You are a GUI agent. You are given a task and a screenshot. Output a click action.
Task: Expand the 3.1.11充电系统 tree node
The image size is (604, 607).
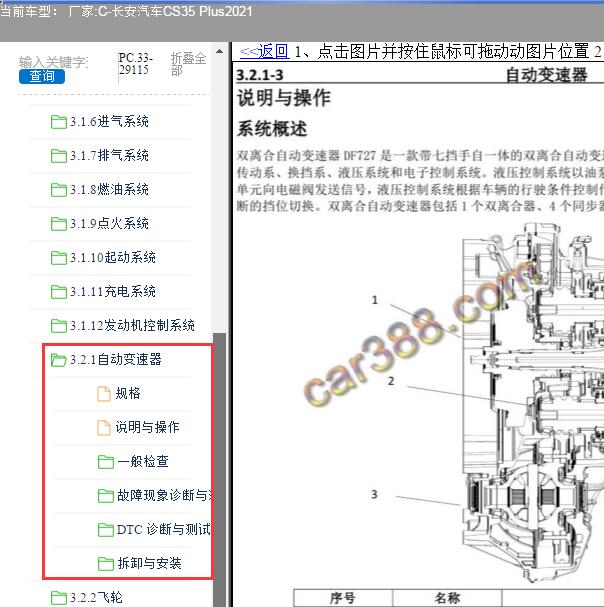point(113,291)
